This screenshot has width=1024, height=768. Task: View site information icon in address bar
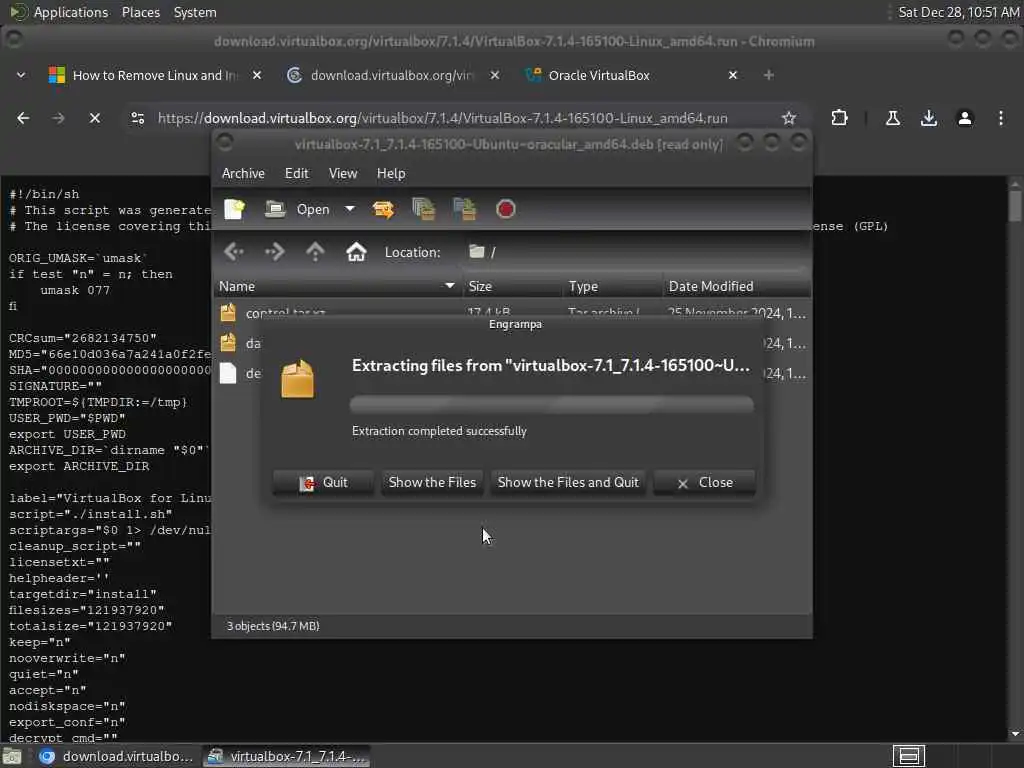pyautogui.click(x=138, y=118)
